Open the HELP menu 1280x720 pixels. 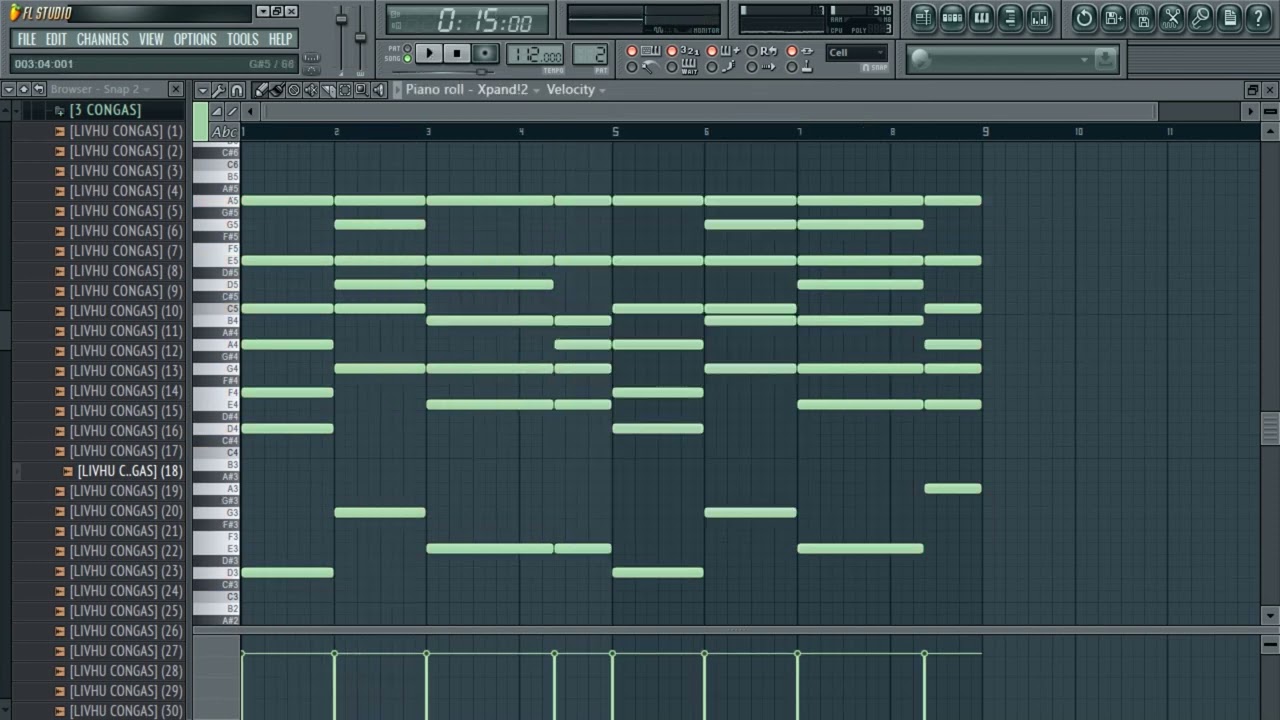(281, 39)
